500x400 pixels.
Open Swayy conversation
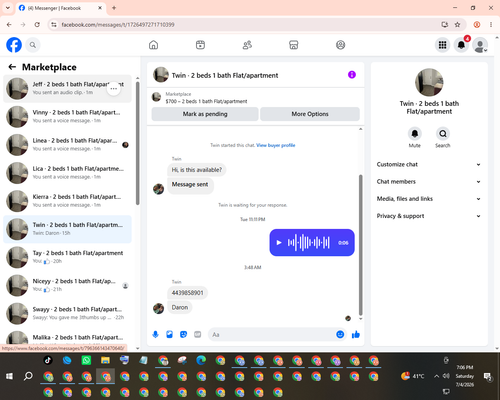point(67,314)
